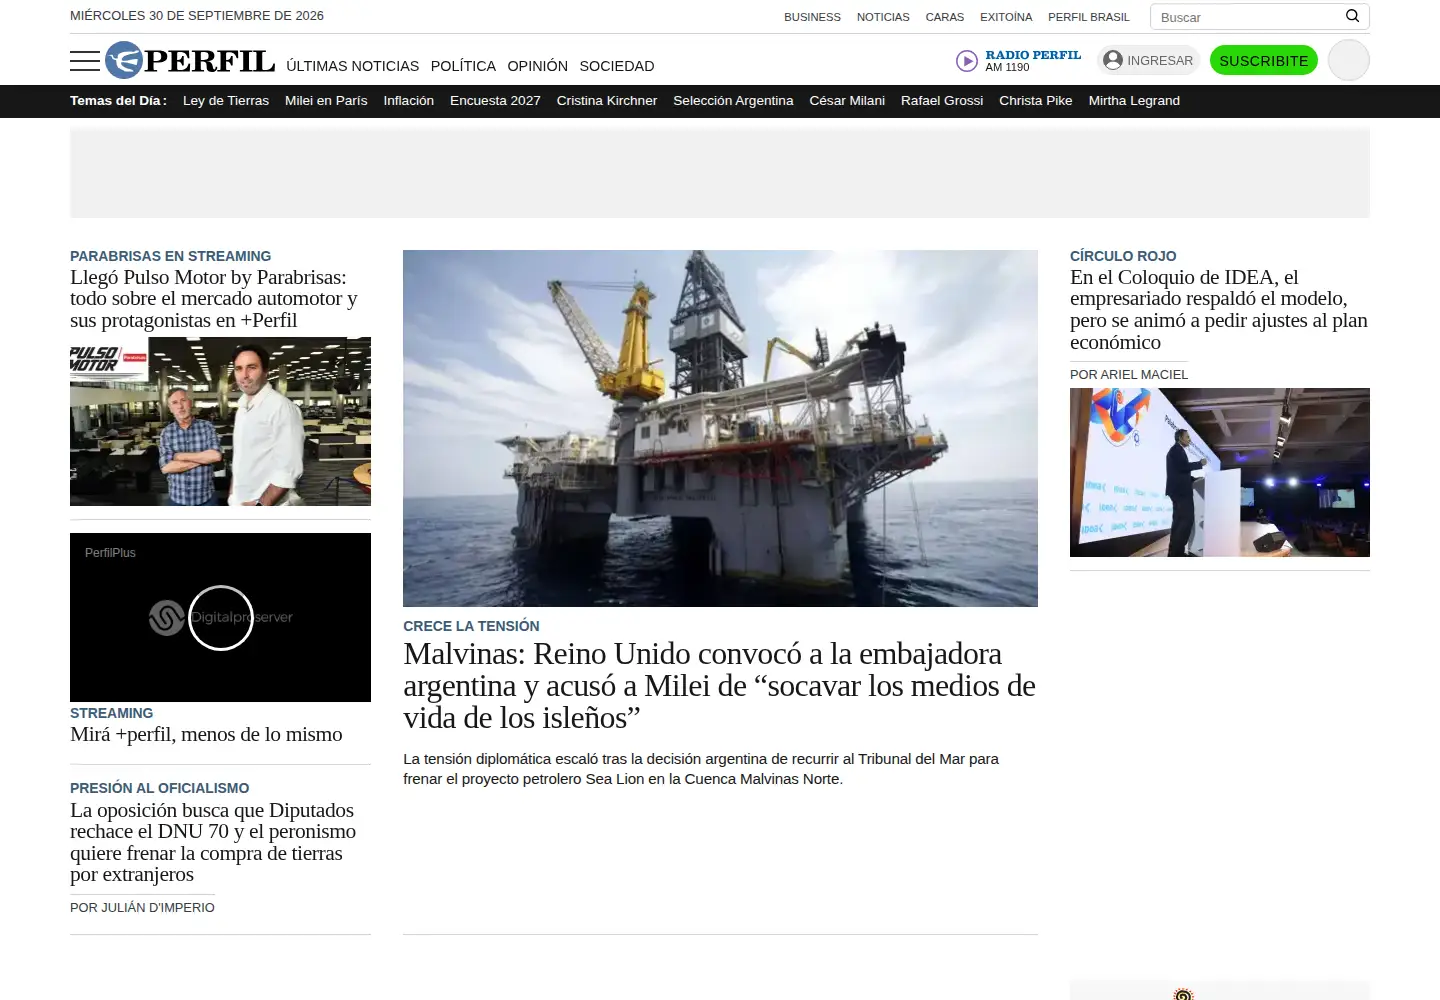The width and height of the screenshot is (1440, 1000).
Task: Open the DNU 70 opposition headline
Action: [x=213, y=842]
